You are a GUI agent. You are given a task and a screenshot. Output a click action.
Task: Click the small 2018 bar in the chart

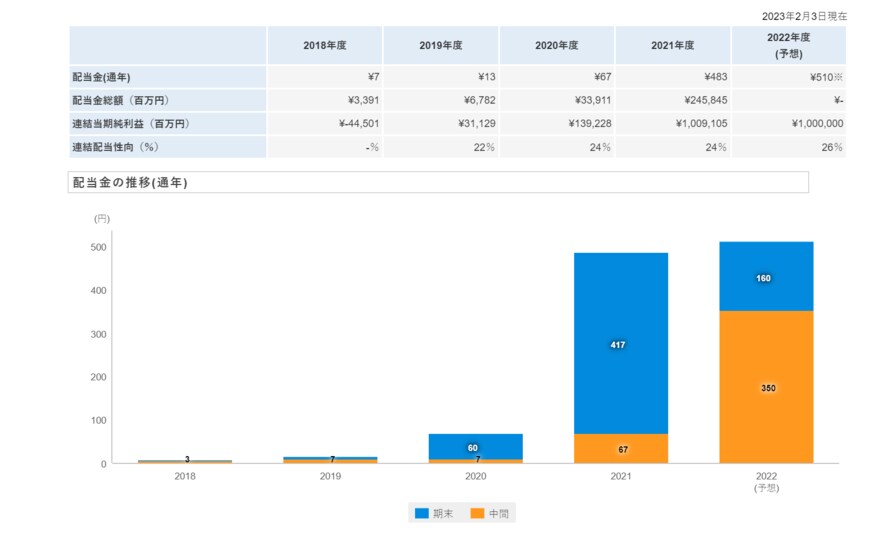coord(186,461)
